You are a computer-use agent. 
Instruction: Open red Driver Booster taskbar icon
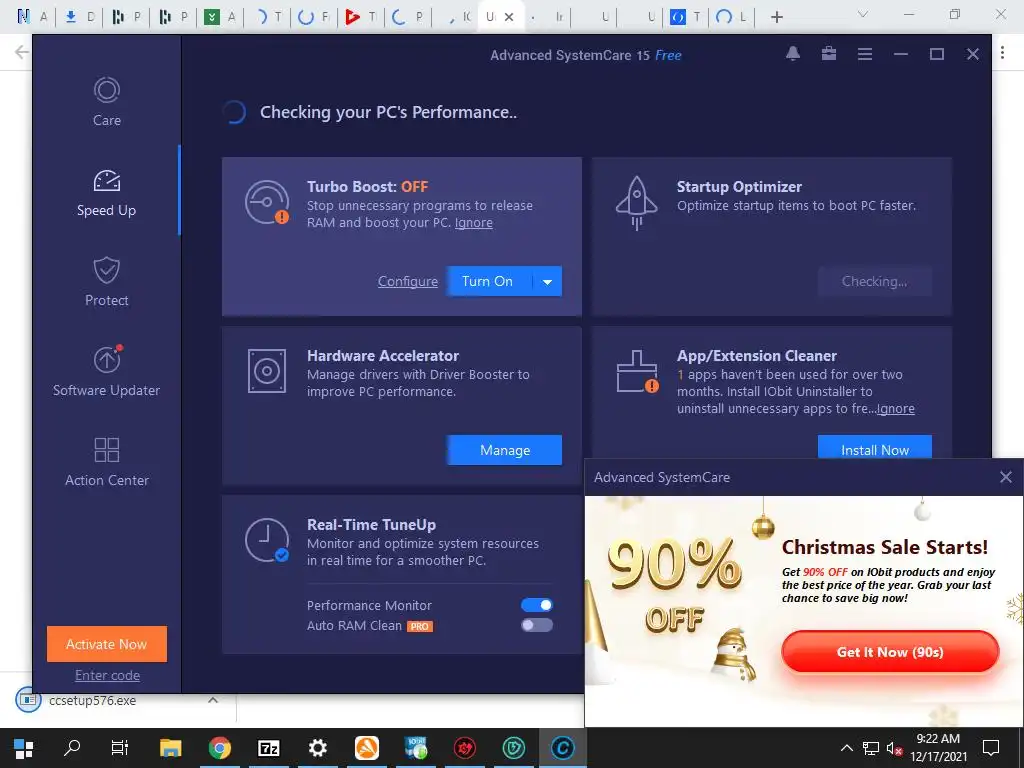click(464, 748)
